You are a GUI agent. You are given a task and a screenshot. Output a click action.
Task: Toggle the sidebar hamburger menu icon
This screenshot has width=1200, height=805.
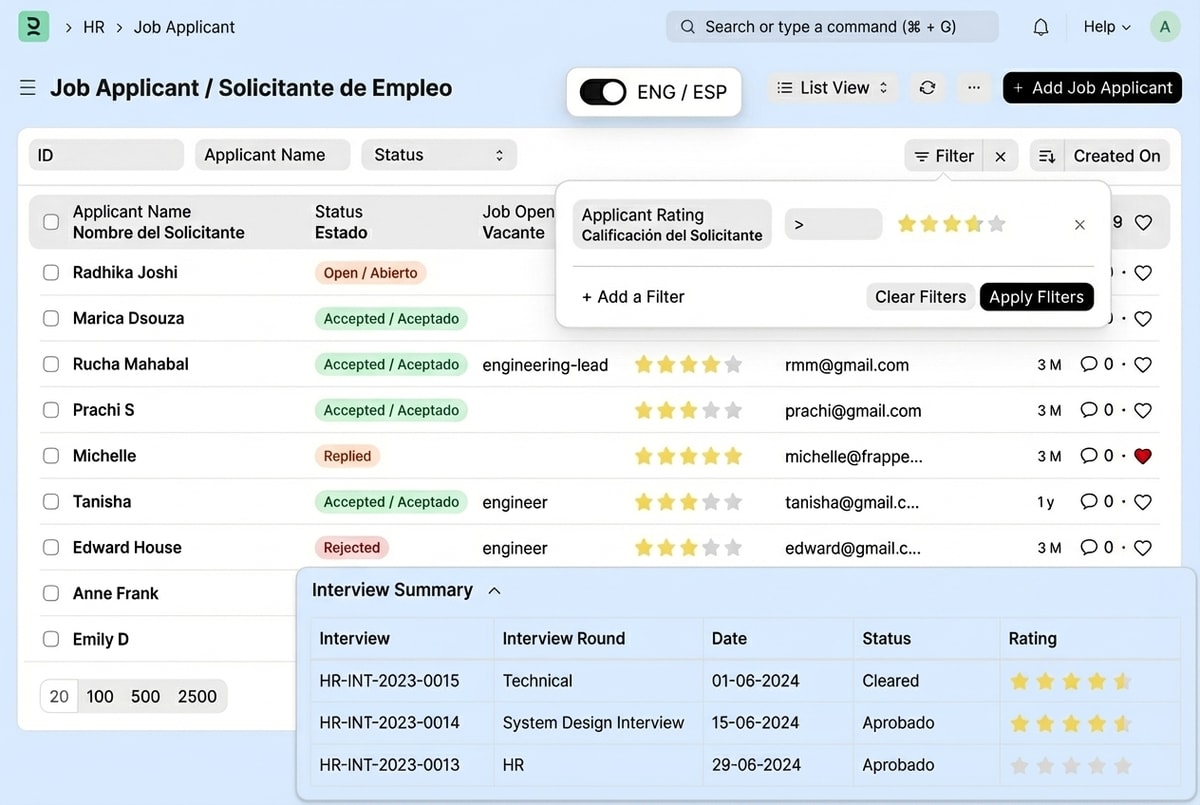(28, 88)
